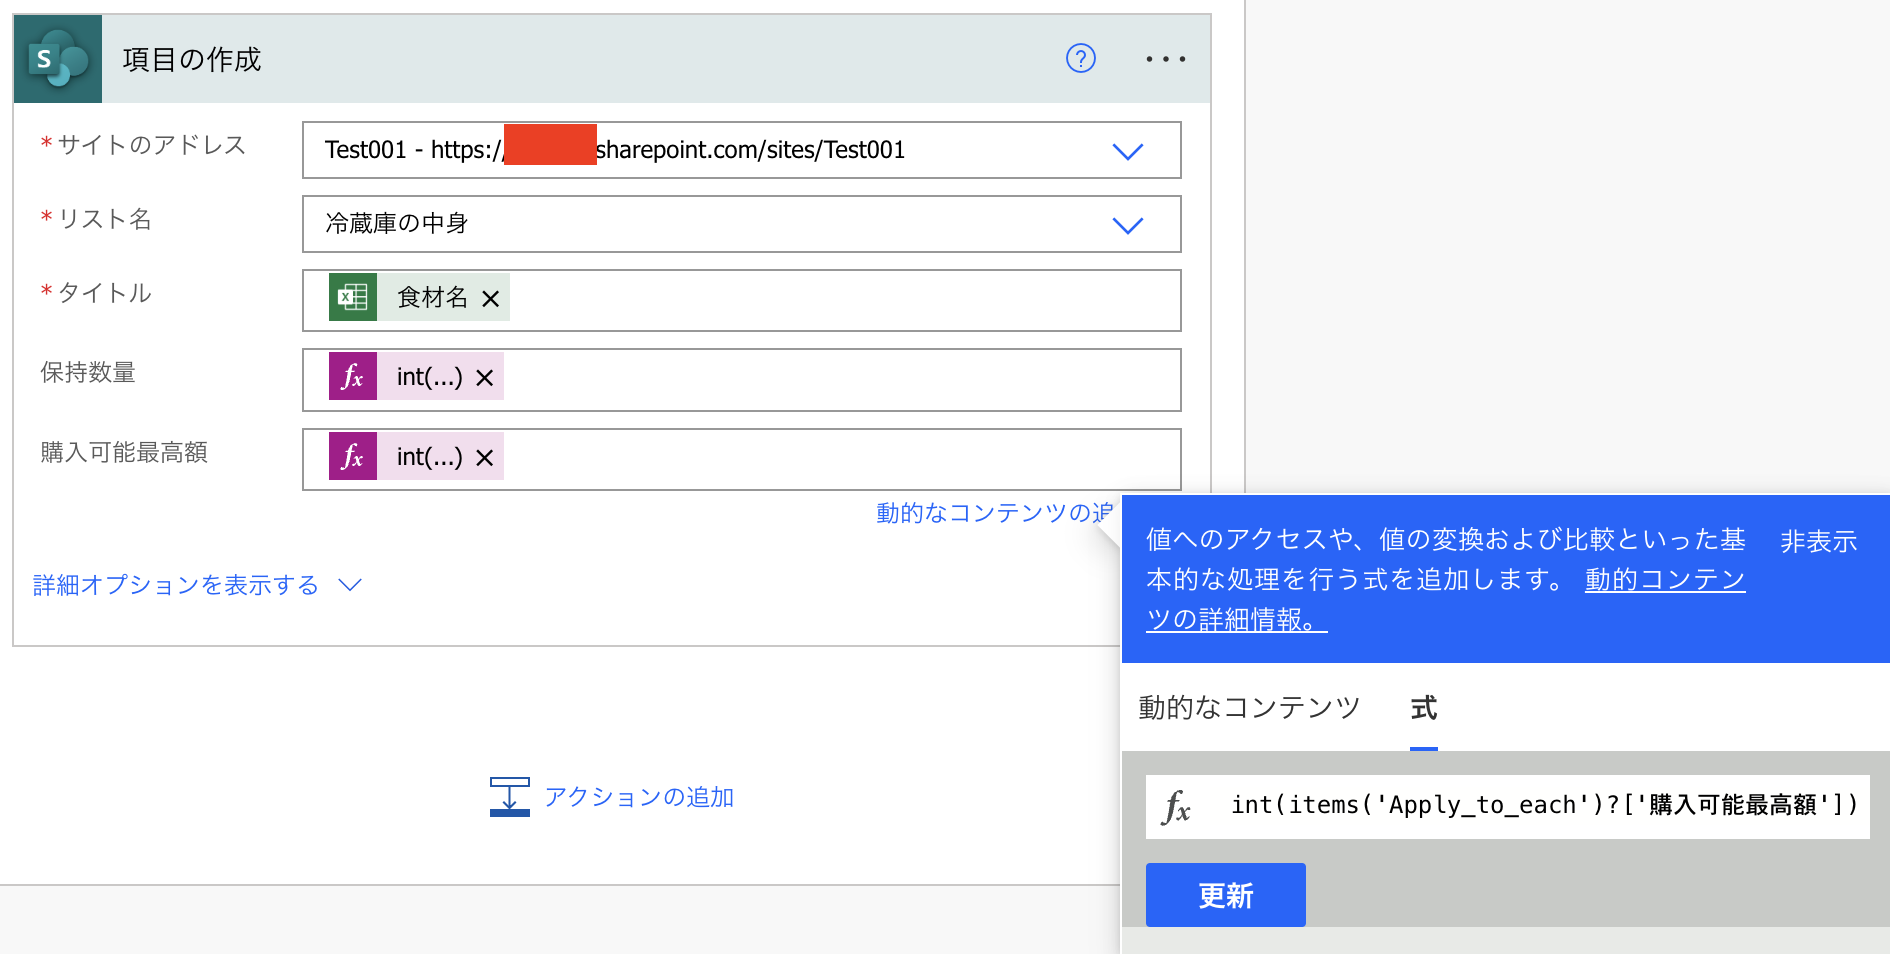
Task: Click the タイトル label
Action: point(105,293)
